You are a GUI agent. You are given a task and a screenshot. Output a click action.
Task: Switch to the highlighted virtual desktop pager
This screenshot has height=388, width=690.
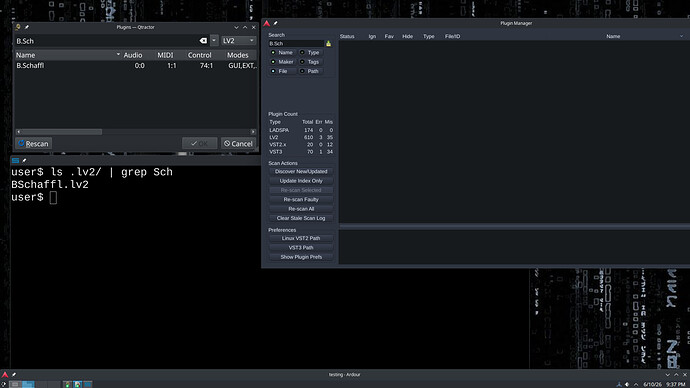tap(28, 384)
